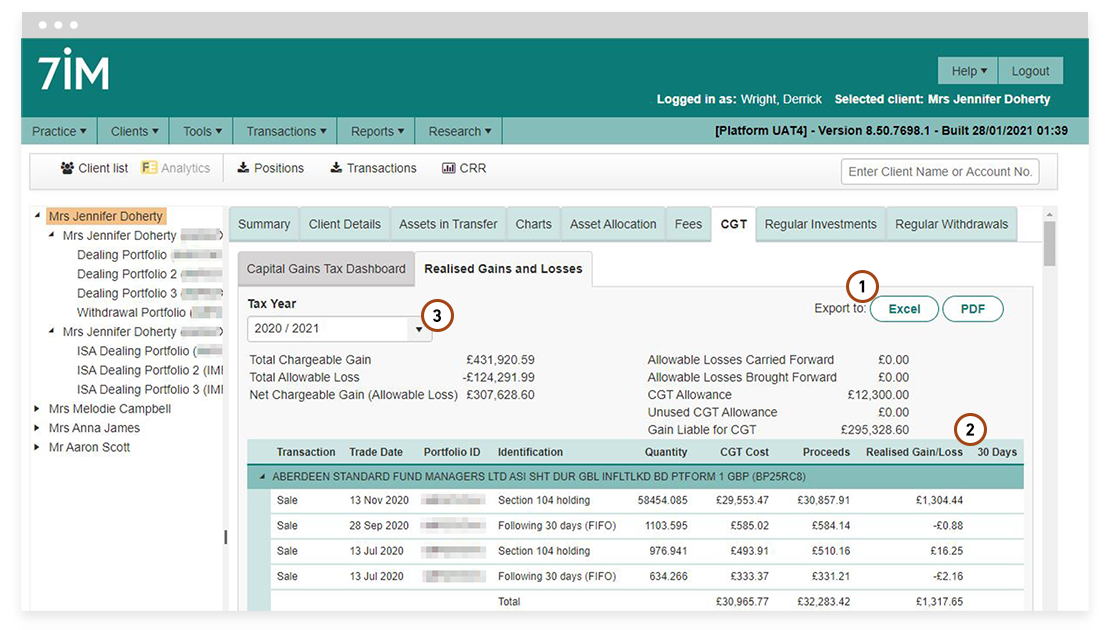1110x630 pixels.
Task: Export the report to Excel
Action: pyautogui.click(x=904, y=309)
